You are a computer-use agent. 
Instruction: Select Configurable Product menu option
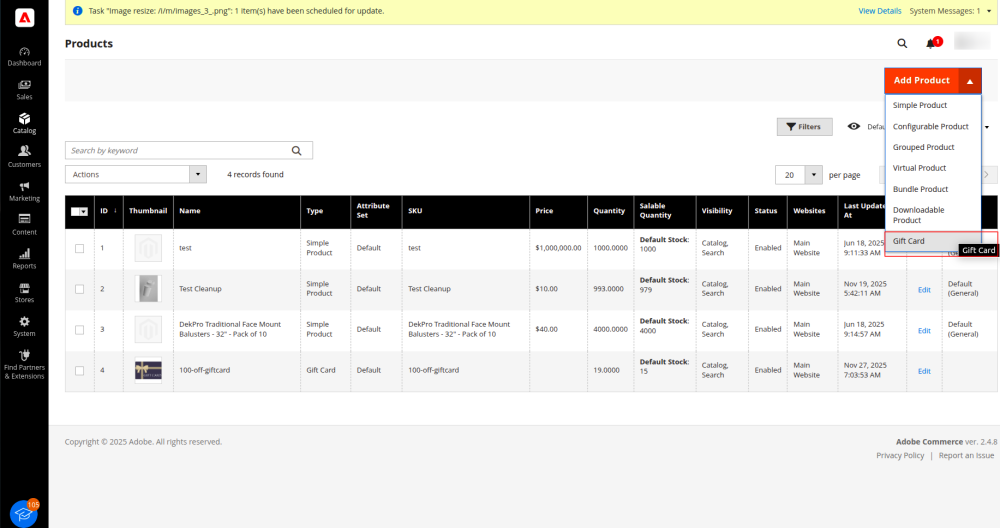point(930,126)
